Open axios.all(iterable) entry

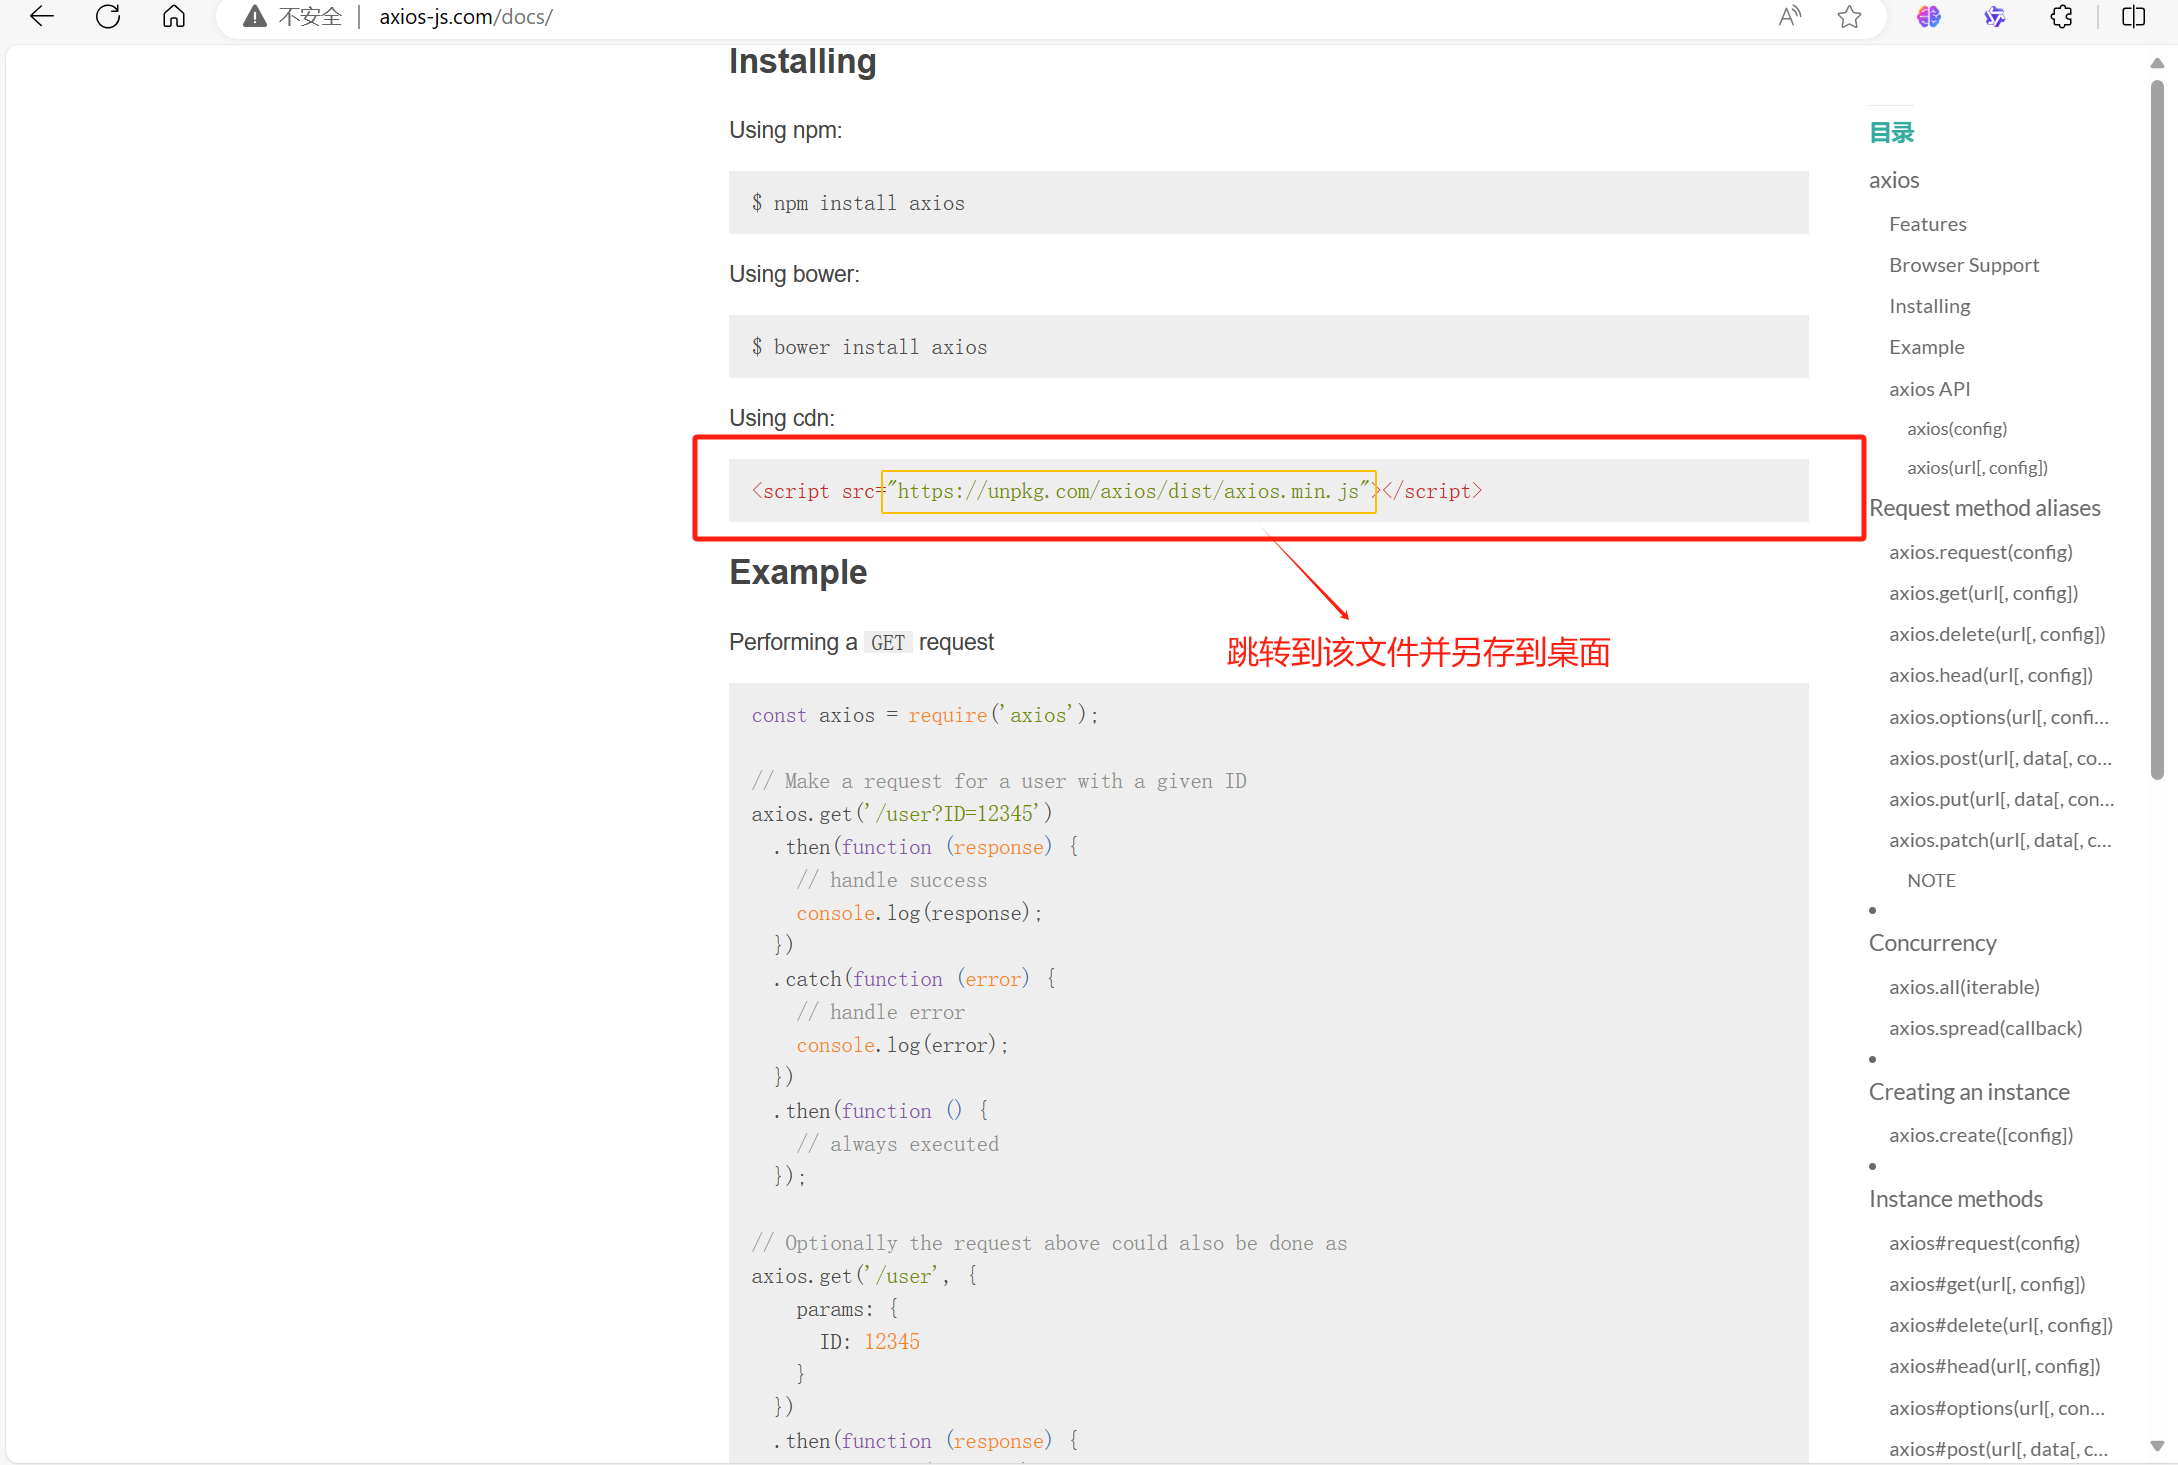pos(1964,987)
